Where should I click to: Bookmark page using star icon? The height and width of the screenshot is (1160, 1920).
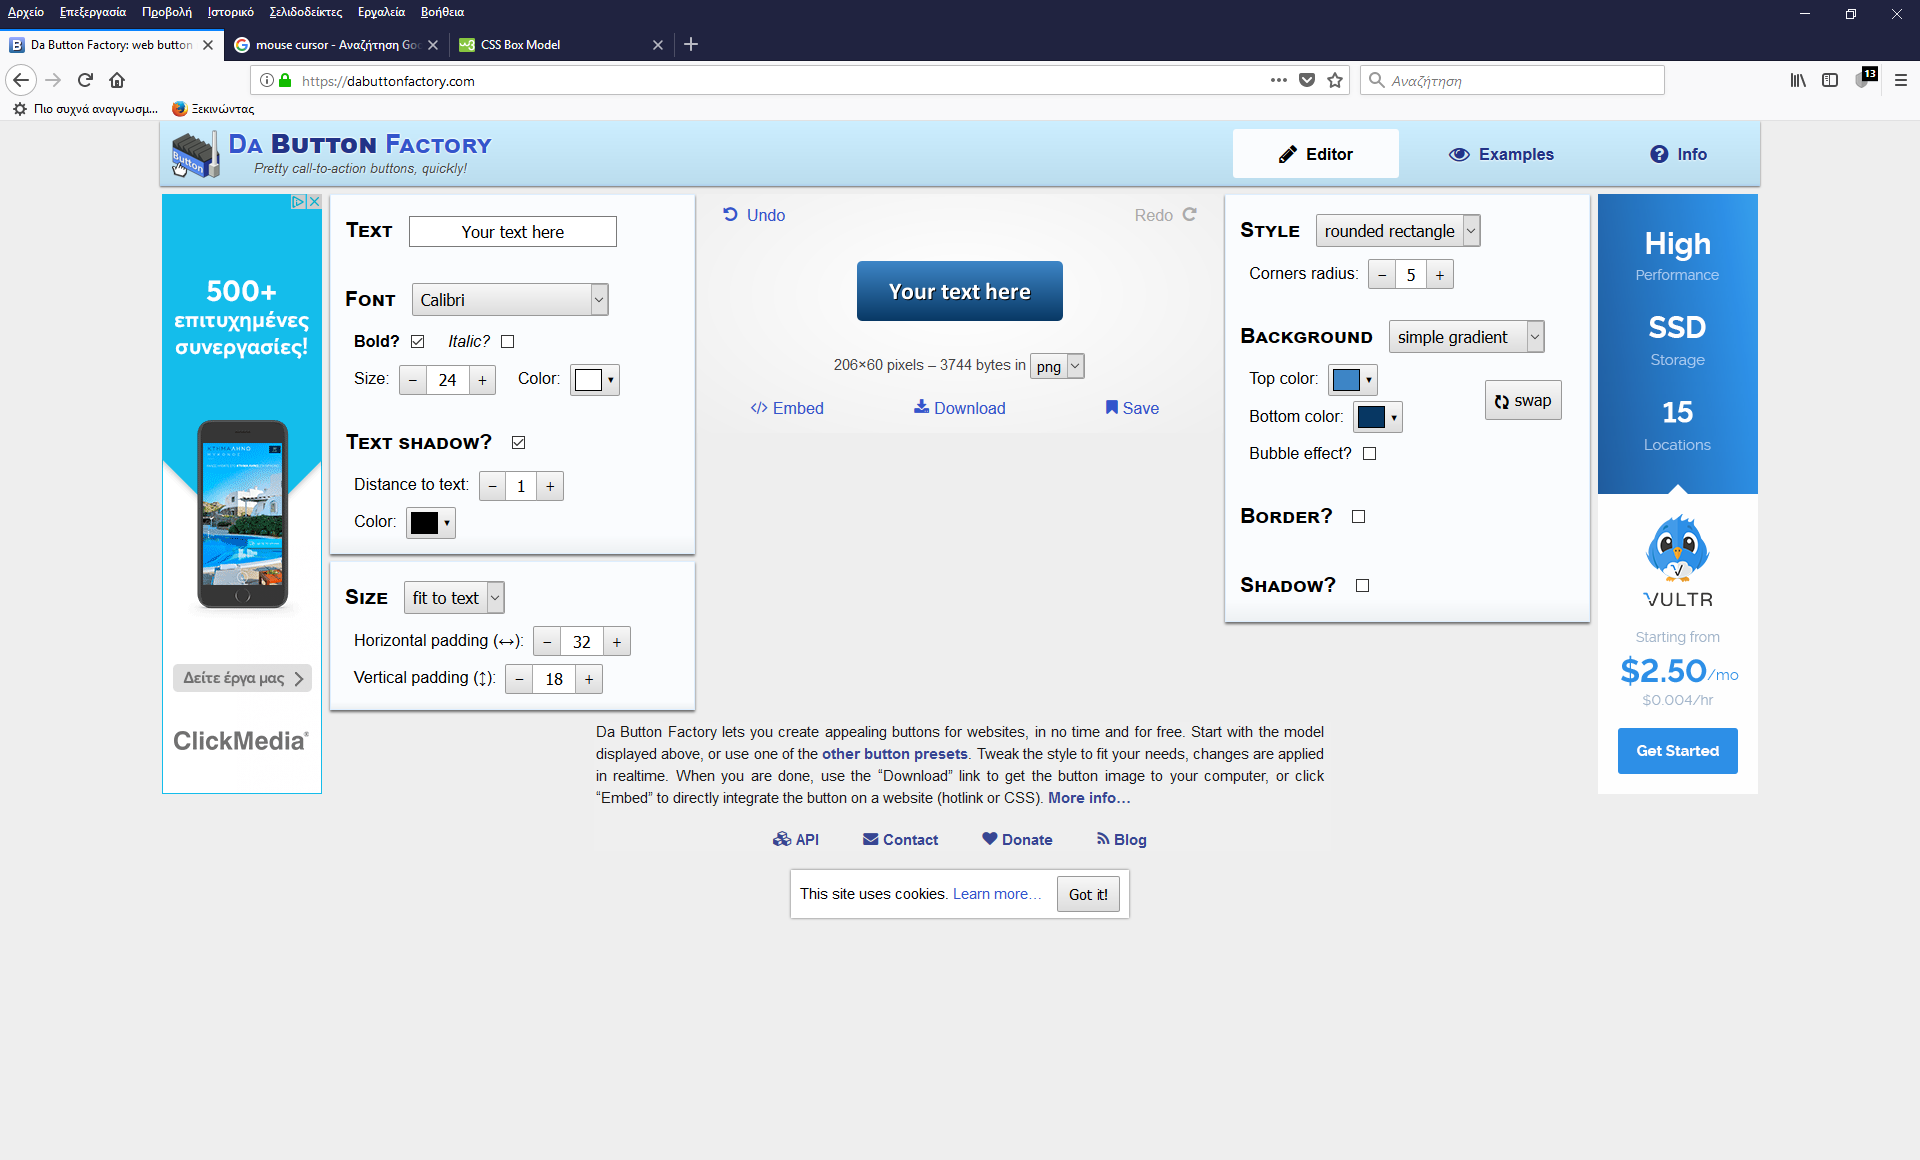coord(1335,80)
